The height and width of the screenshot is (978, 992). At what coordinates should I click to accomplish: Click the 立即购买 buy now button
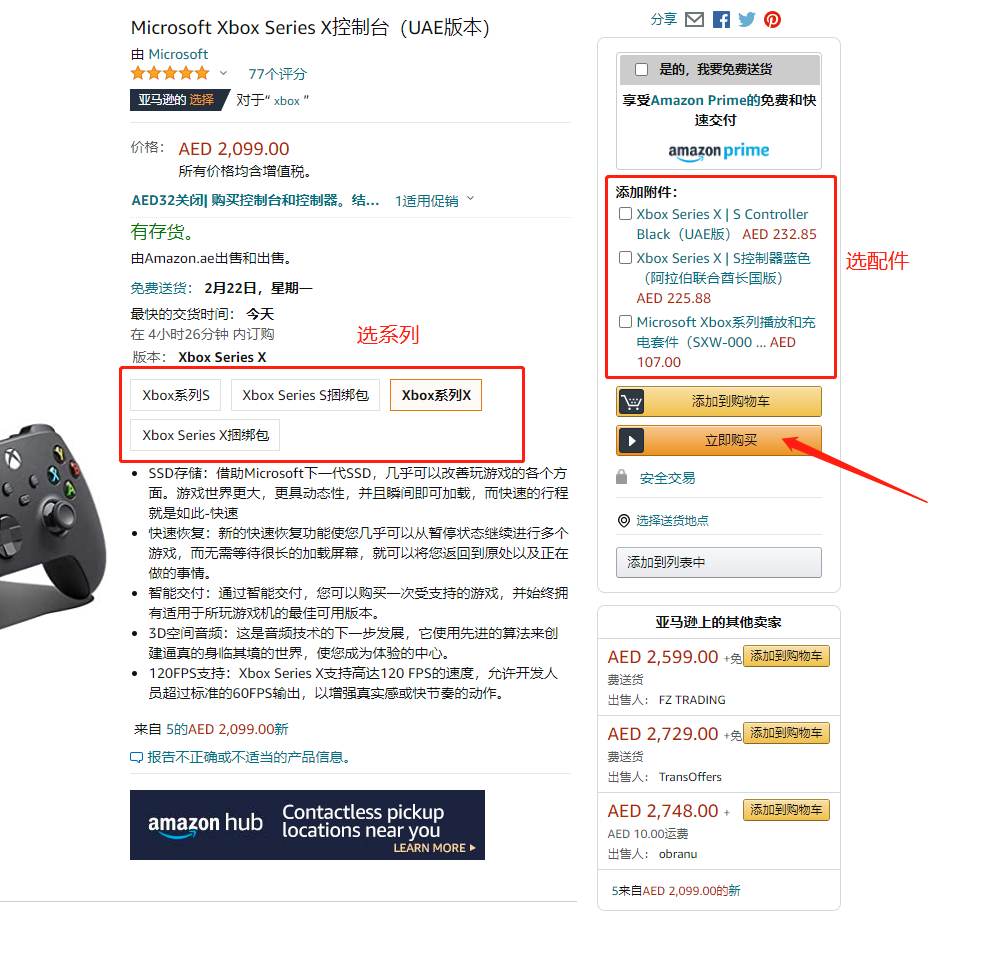pos(719,441)
